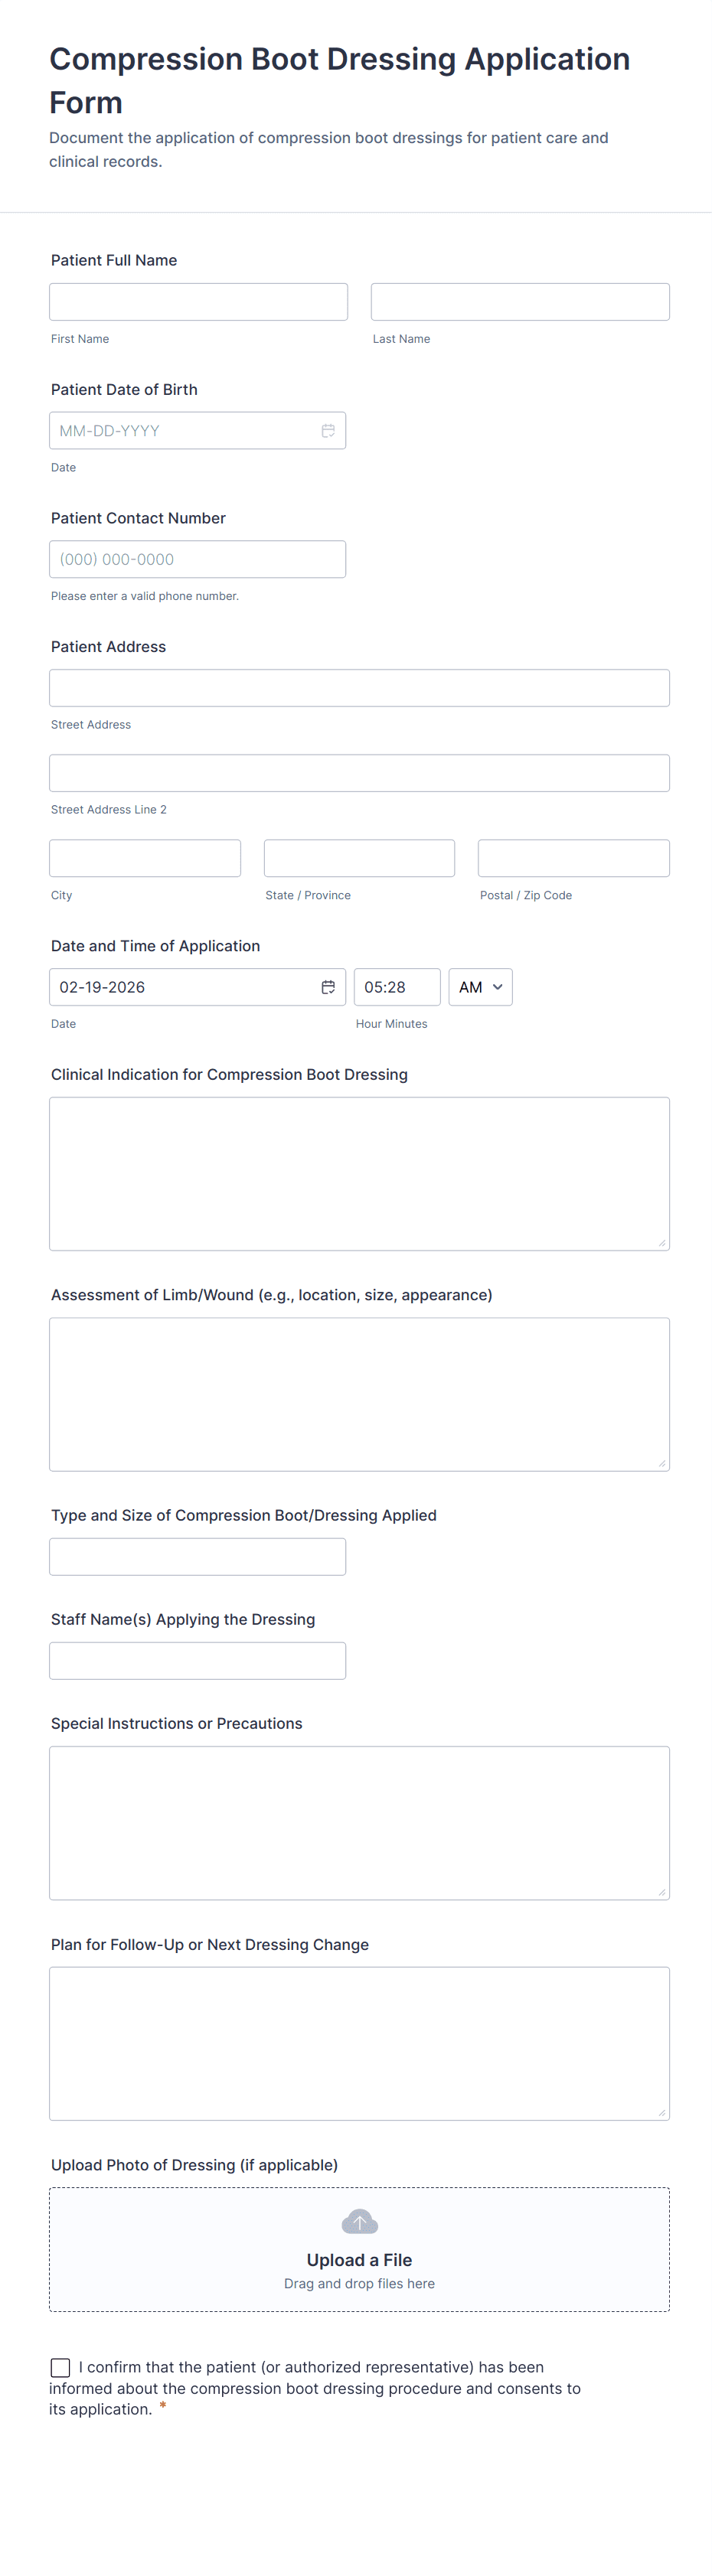Click the Type and Size of Compression Boot field
The width and height of the screenshot is (712, 2576).
point(197,1556)
